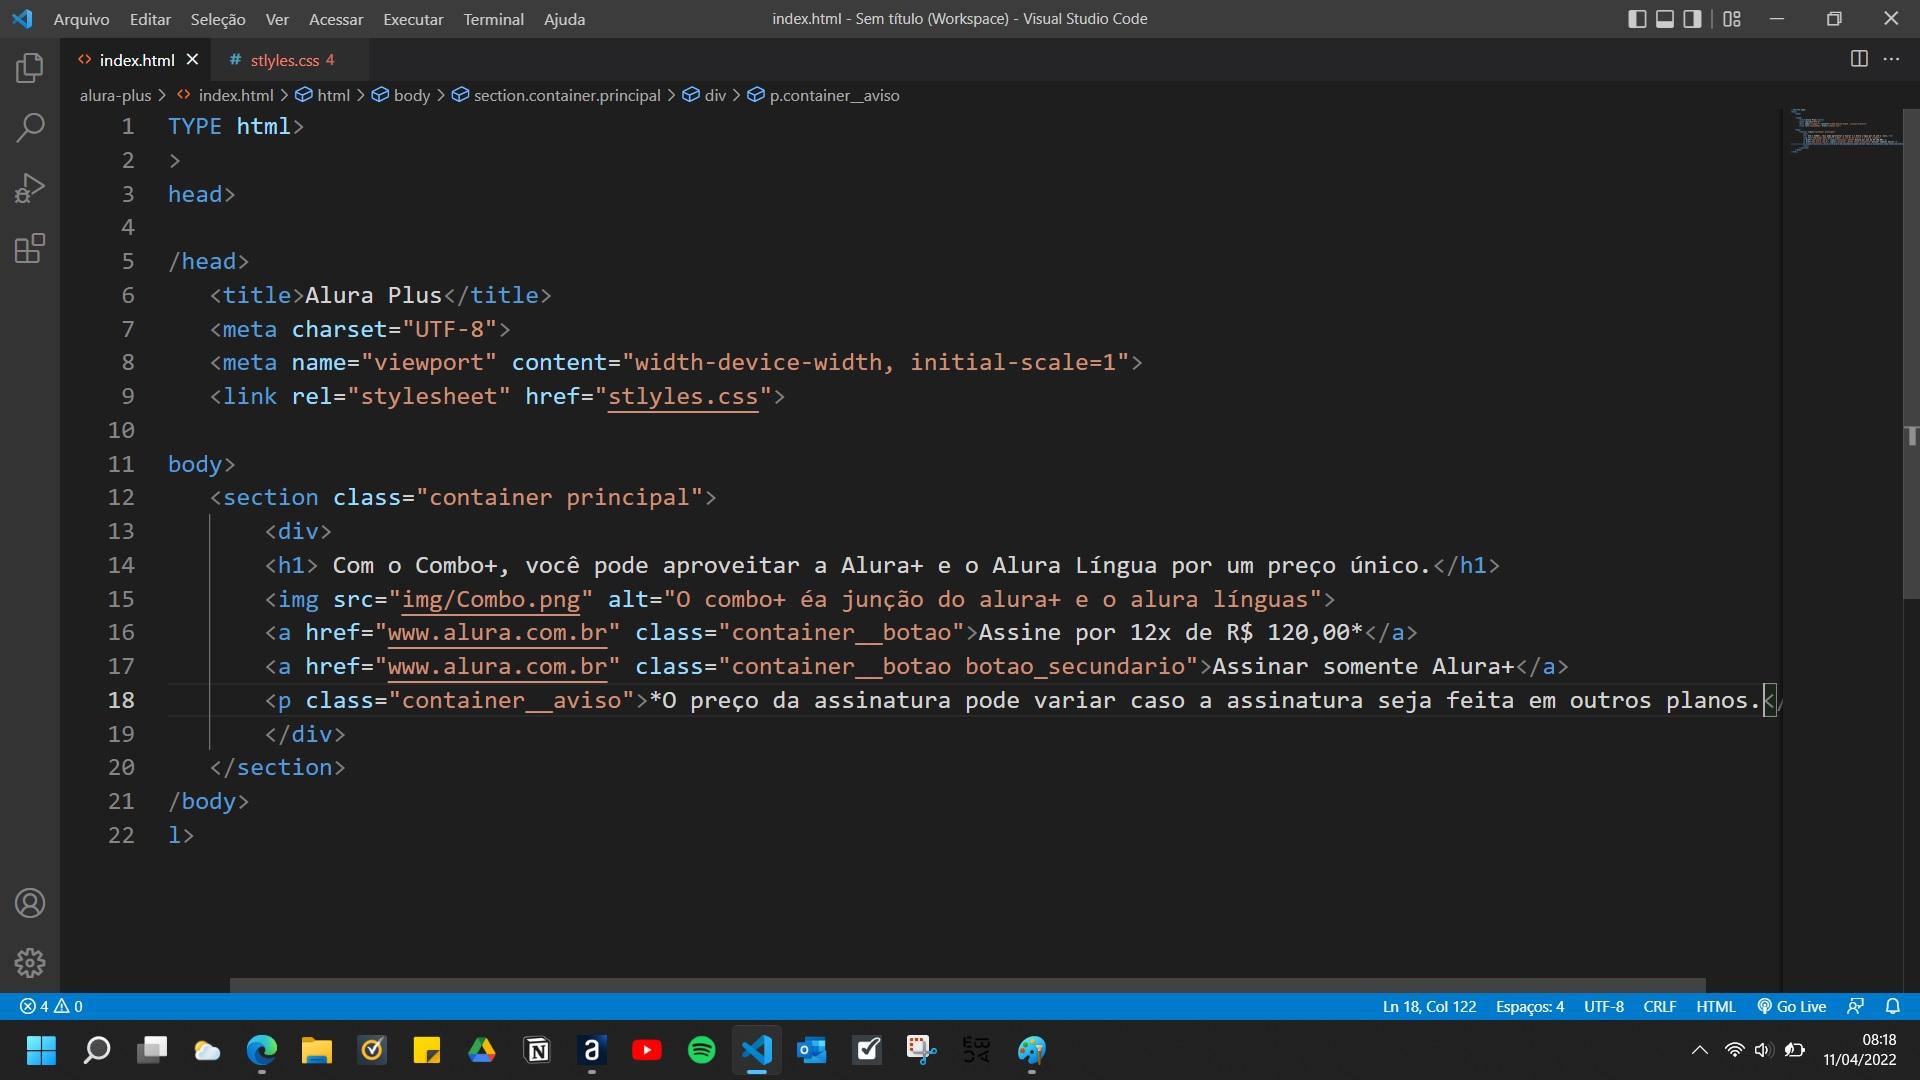Open the Explorer view in activity bar
Viewport: 1920px width, 1080px height.
[30, 68]
